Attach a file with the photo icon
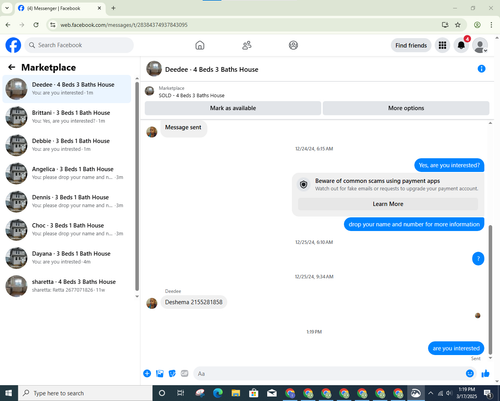 coord(160,374)
